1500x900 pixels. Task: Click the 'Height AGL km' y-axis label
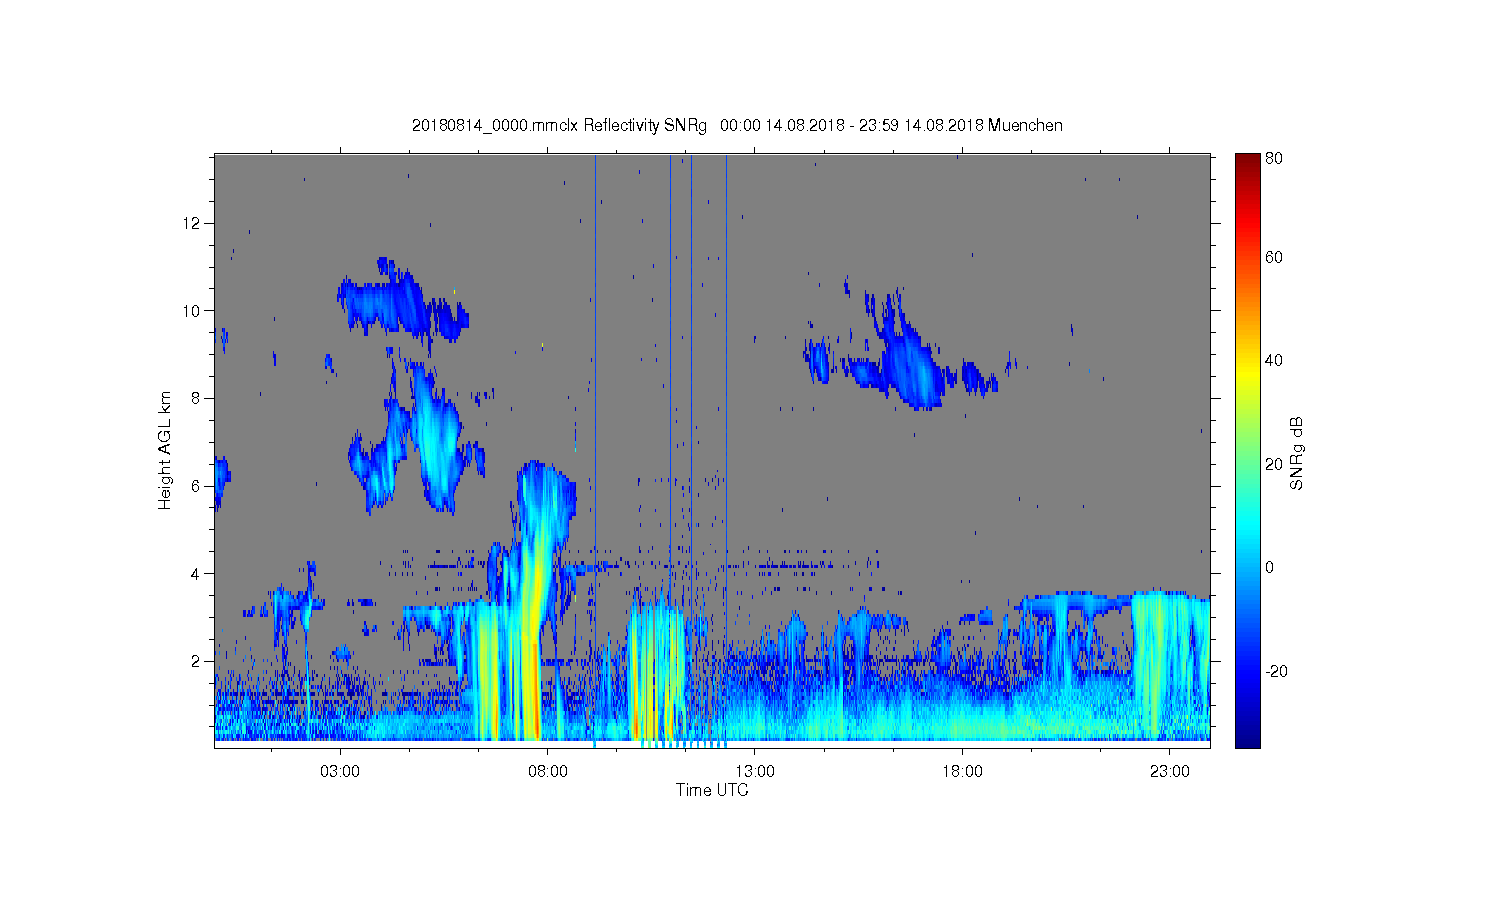[x=165, y=451]
